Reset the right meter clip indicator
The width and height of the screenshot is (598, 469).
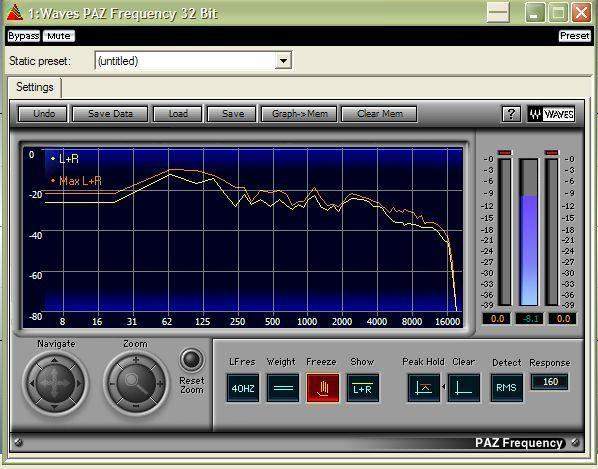click(551, 153)
